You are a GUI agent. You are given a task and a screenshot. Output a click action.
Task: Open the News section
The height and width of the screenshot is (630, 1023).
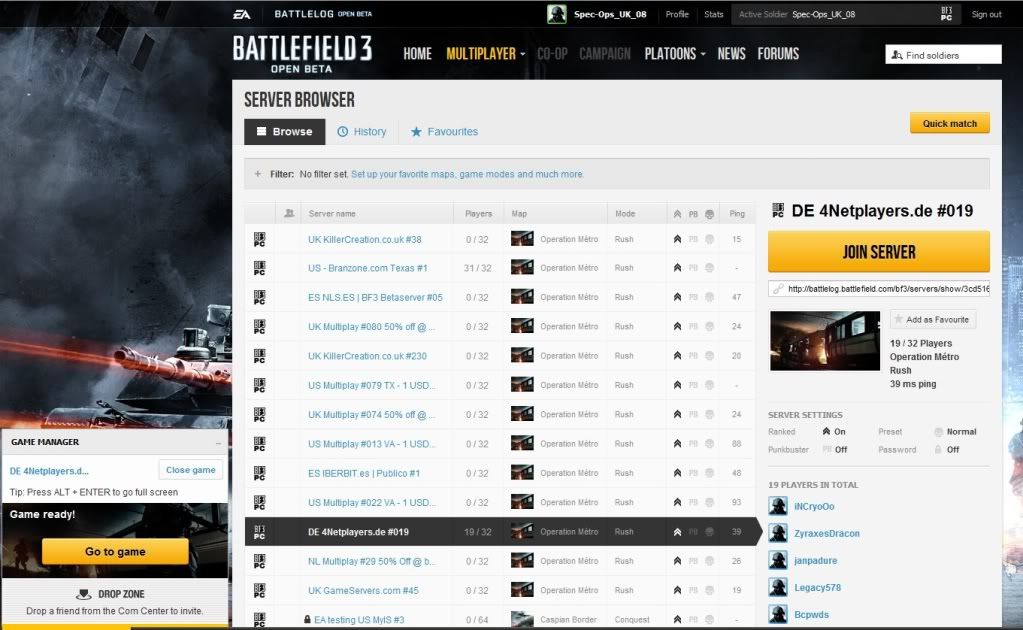(731, 53)
